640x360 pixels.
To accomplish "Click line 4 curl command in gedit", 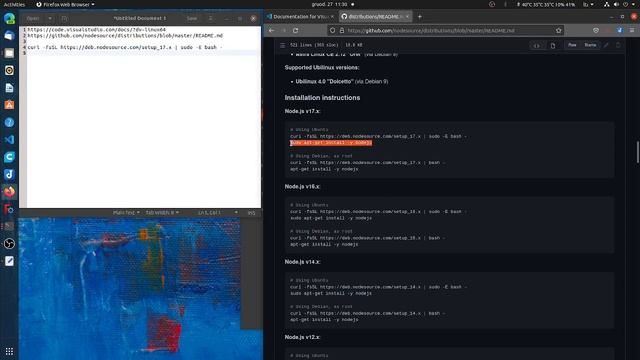I will tap(124, 47).
